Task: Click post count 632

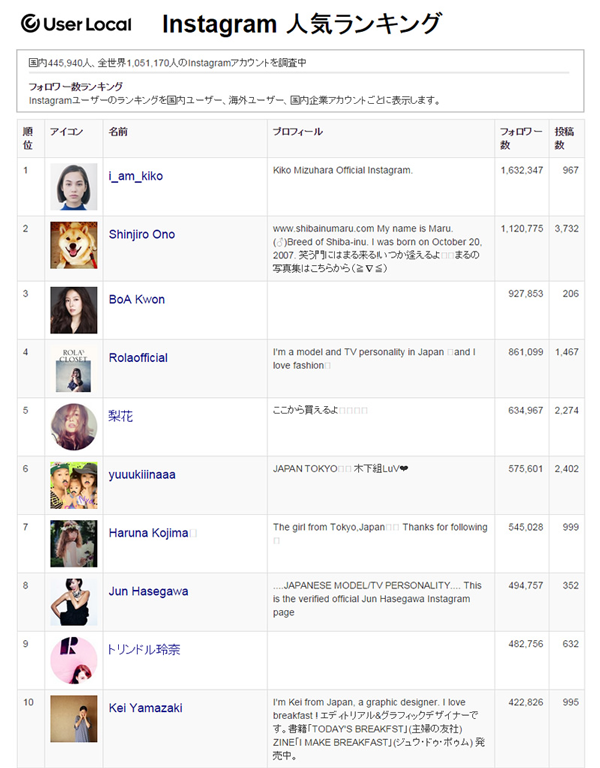Action: [x=571, y=644]
